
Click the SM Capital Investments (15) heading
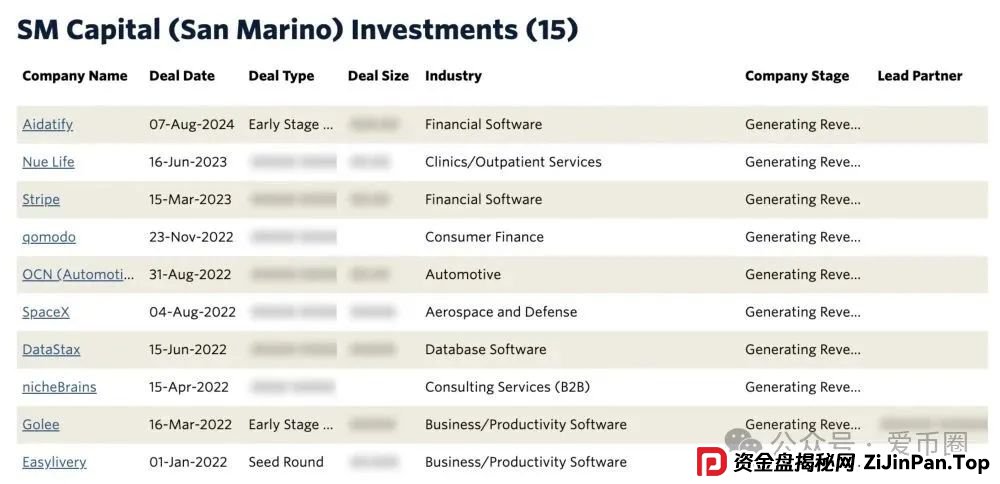pyautogui.click(x=298, y=29)
